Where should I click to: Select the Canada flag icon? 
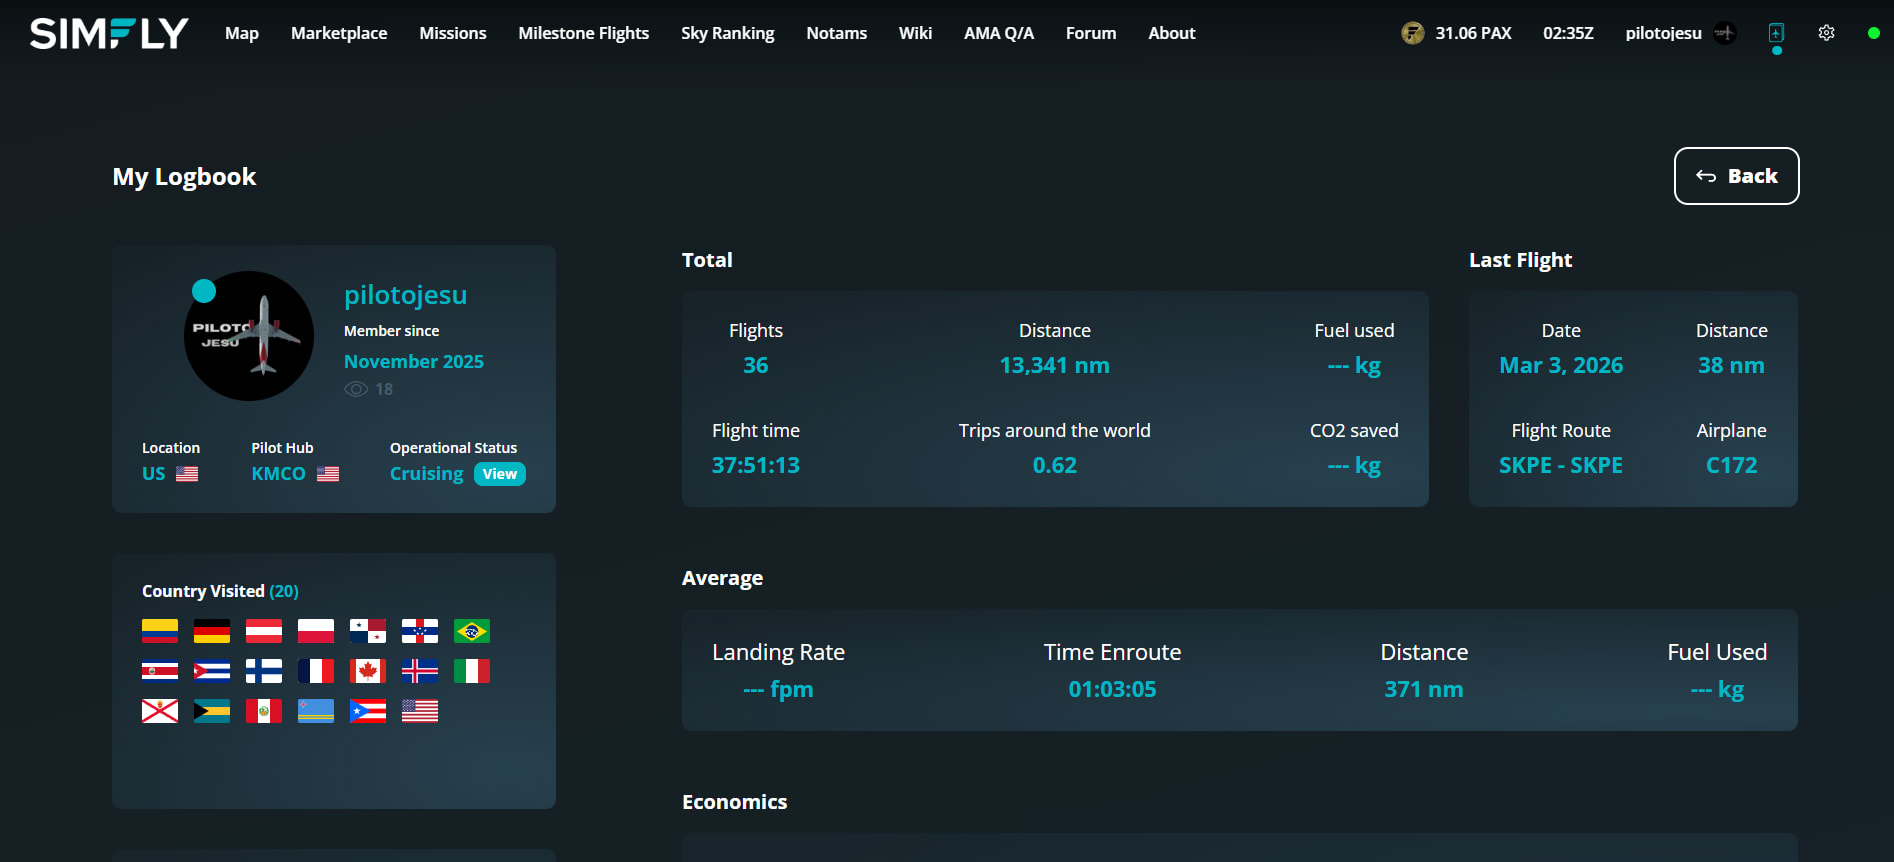coord(367,671)
